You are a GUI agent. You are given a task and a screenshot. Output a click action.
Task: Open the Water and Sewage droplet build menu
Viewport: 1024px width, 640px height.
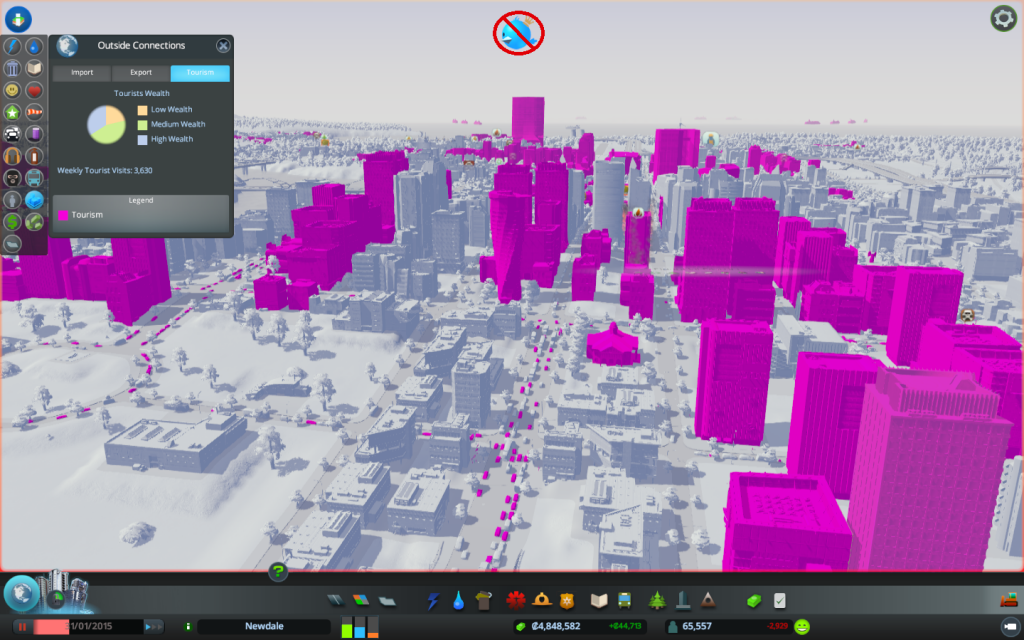(458, 600)
